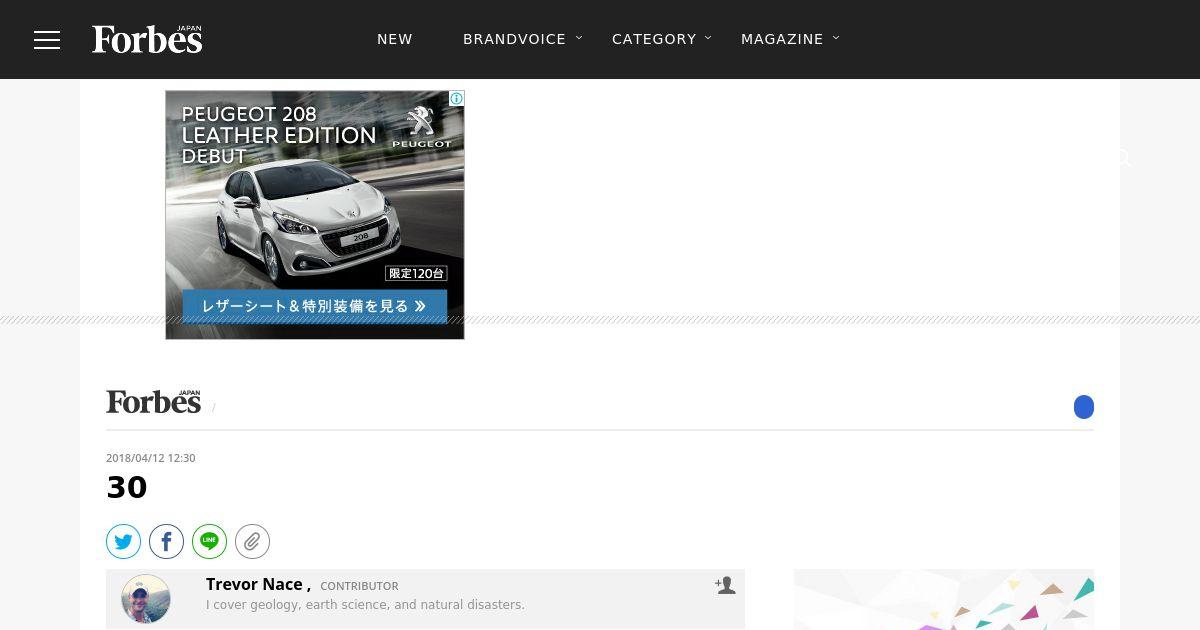Share the article on LINE
The image size is (1200, 630).
[209, 542]
